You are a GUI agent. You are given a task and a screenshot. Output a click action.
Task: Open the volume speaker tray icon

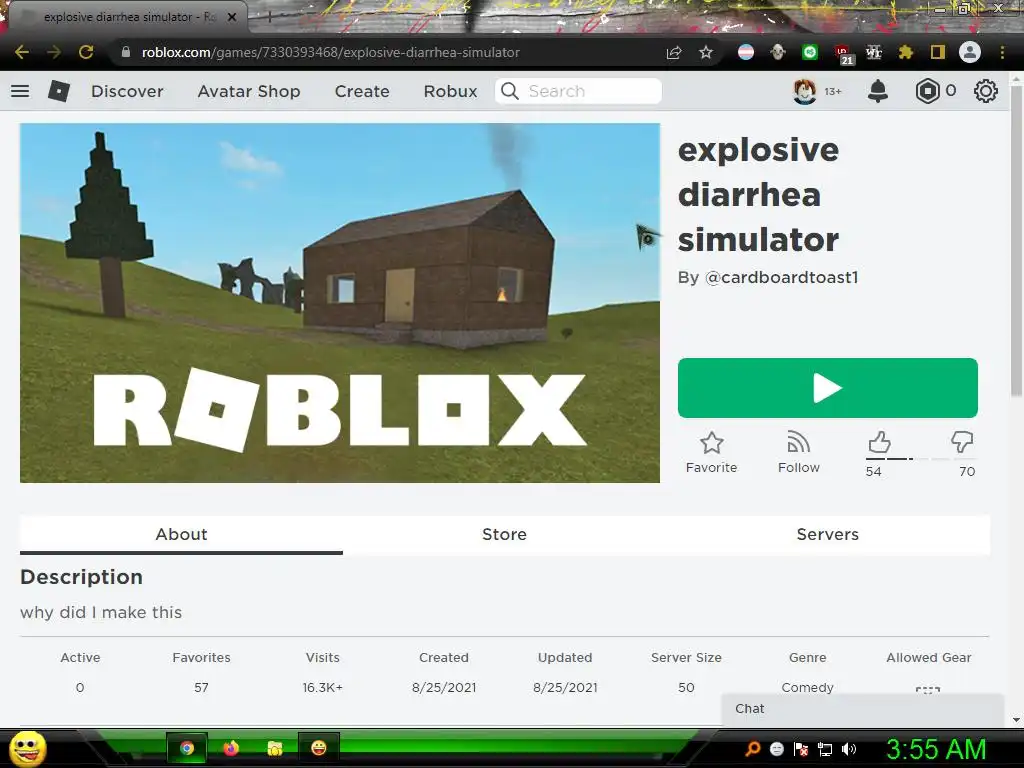[849, 749]
